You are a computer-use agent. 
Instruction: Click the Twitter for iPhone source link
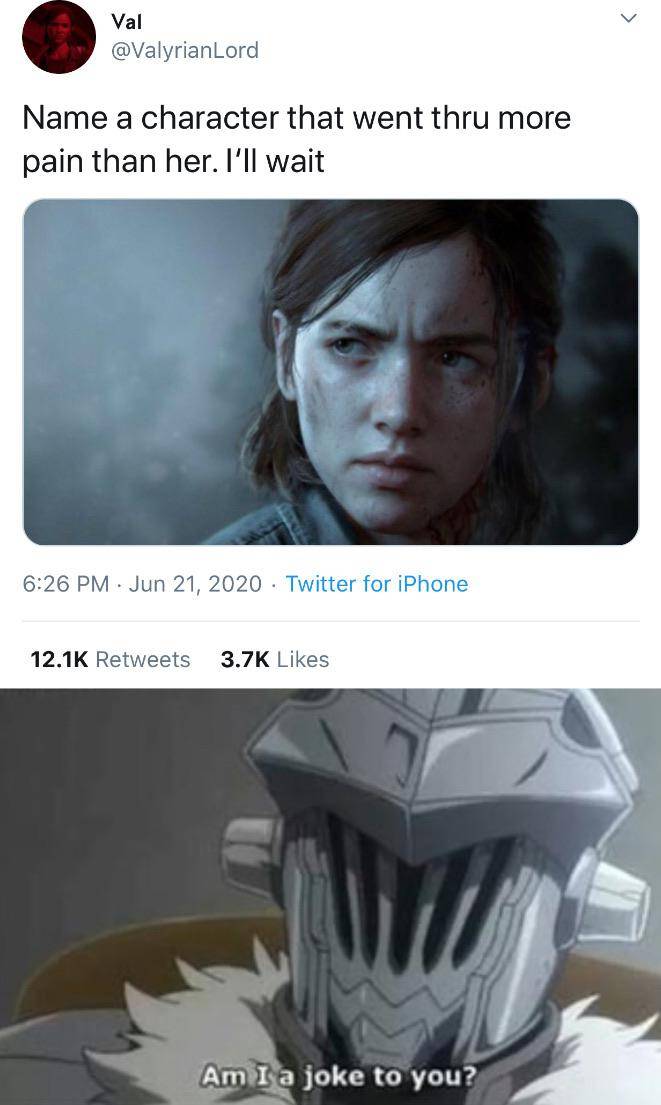377,583
